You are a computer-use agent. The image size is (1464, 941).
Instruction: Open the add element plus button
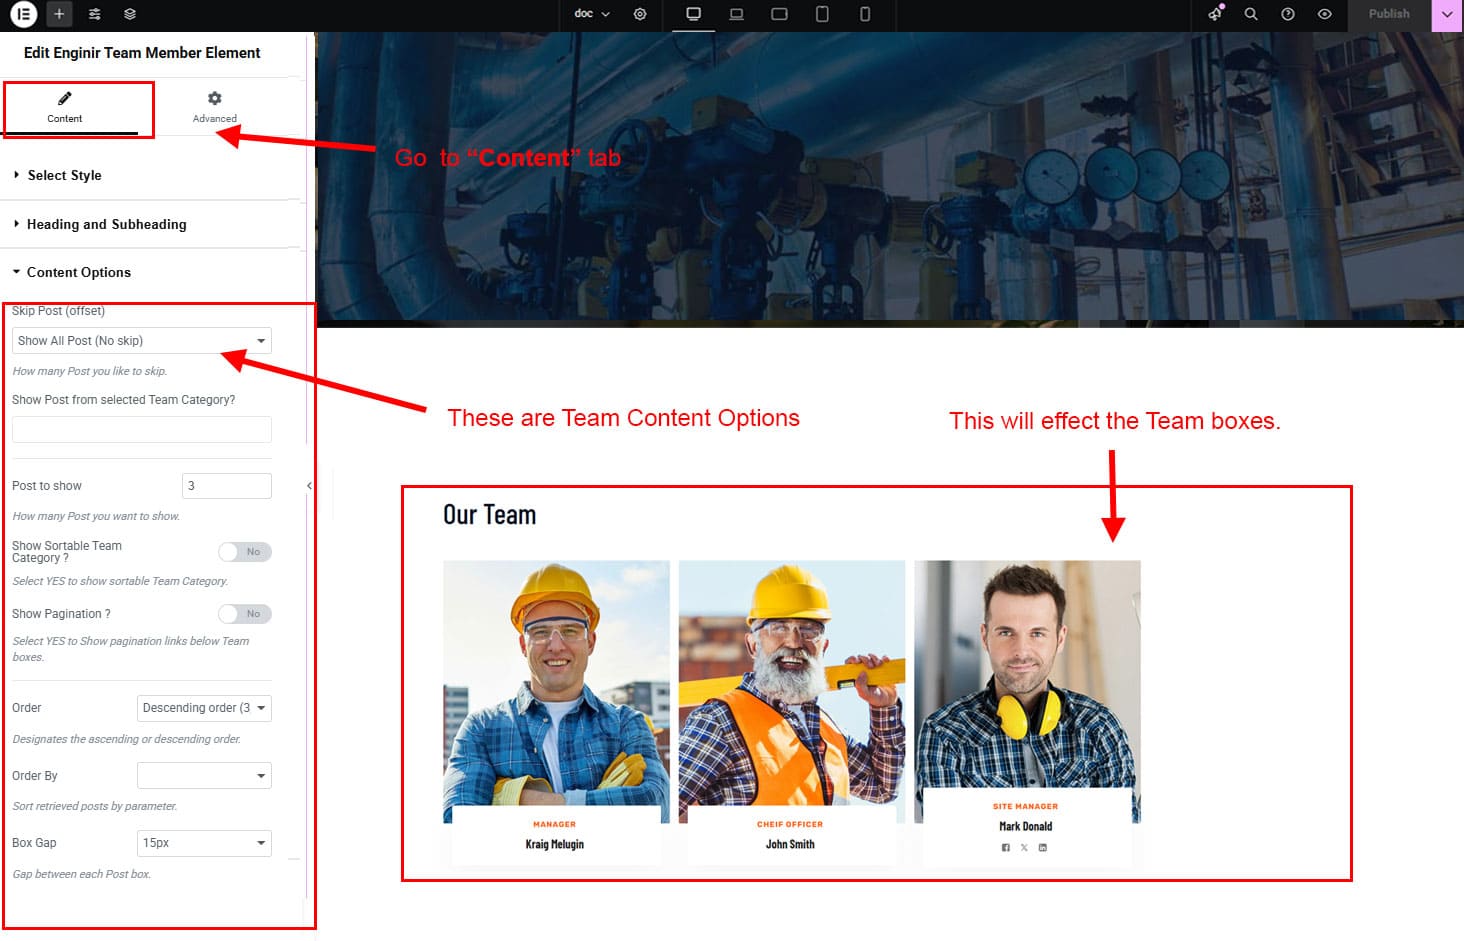pos(59,14)
